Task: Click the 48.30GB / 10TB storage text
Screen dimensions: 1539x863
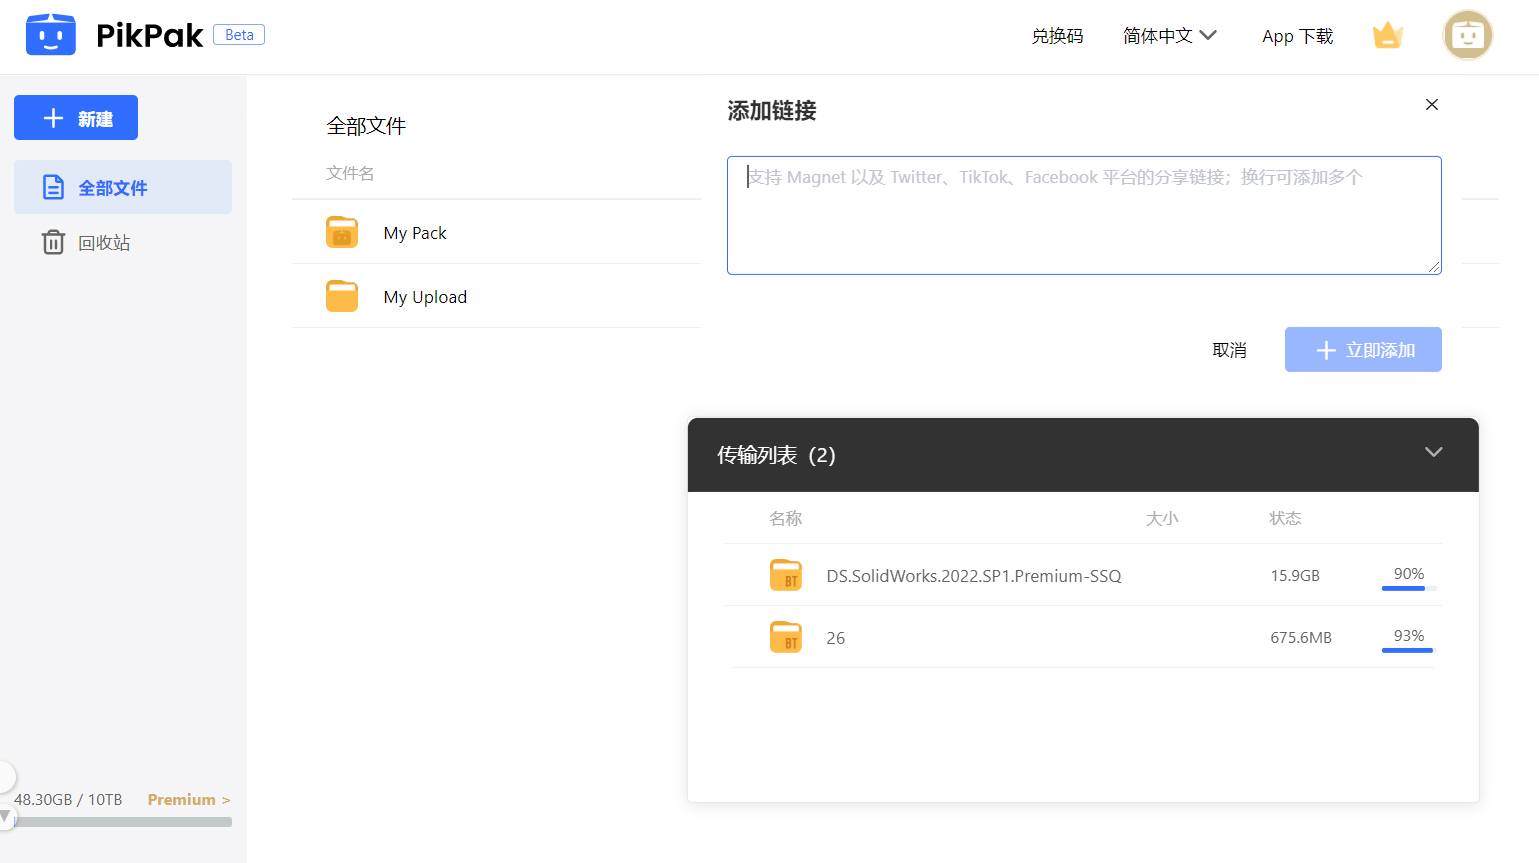Action: click(68, 800)
